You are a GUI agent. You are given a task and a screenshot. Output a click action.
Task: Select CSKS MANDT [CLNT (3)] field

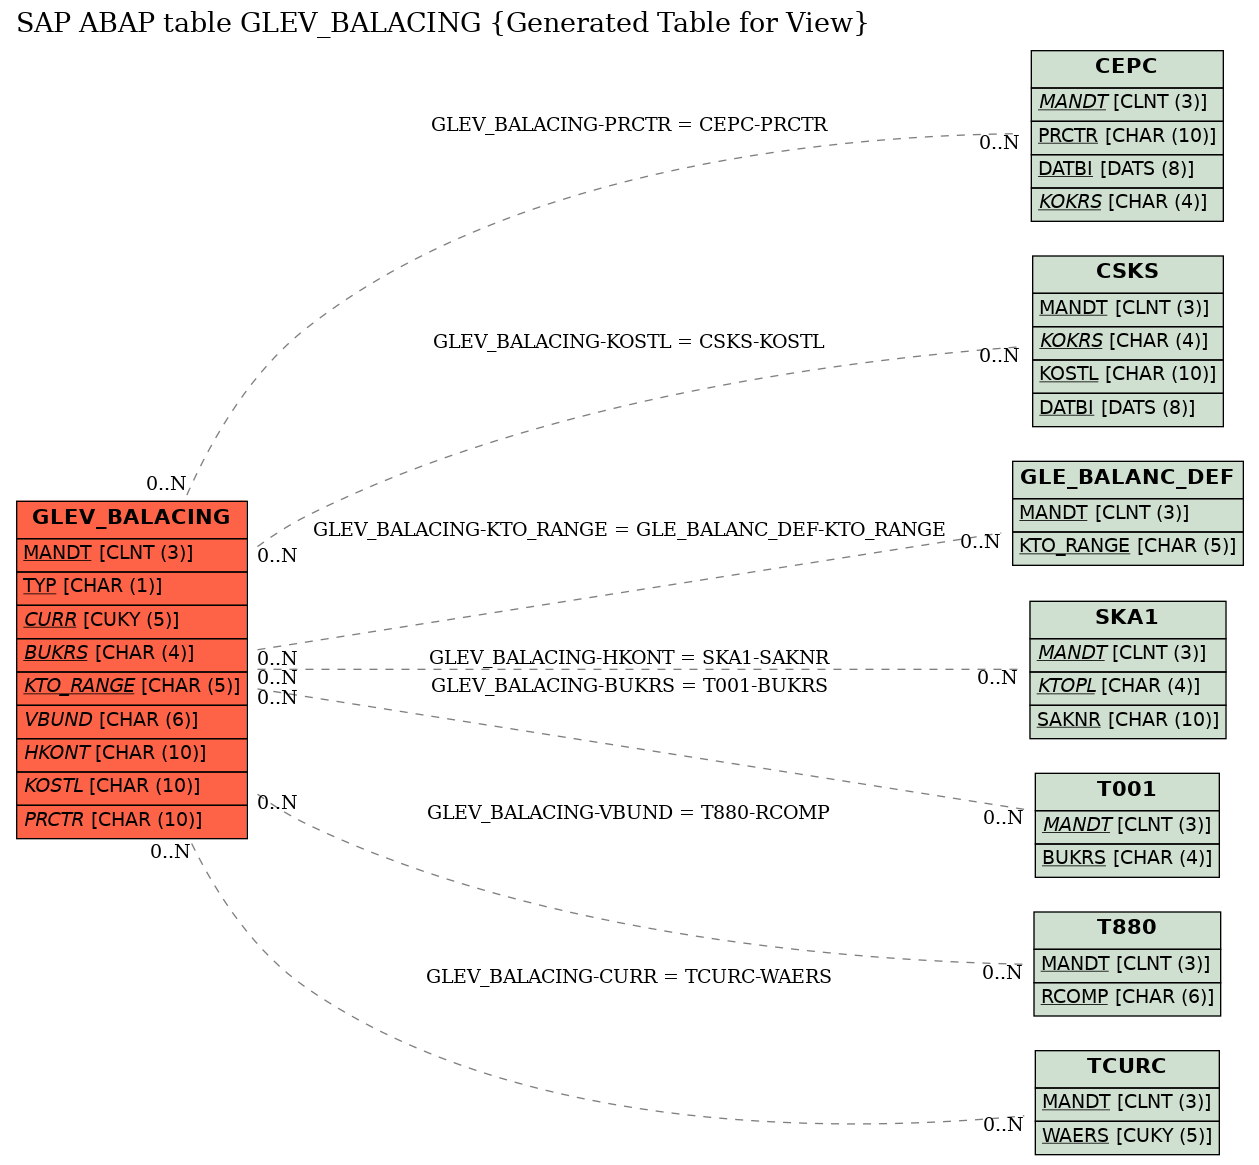[x=1128, y=309]
